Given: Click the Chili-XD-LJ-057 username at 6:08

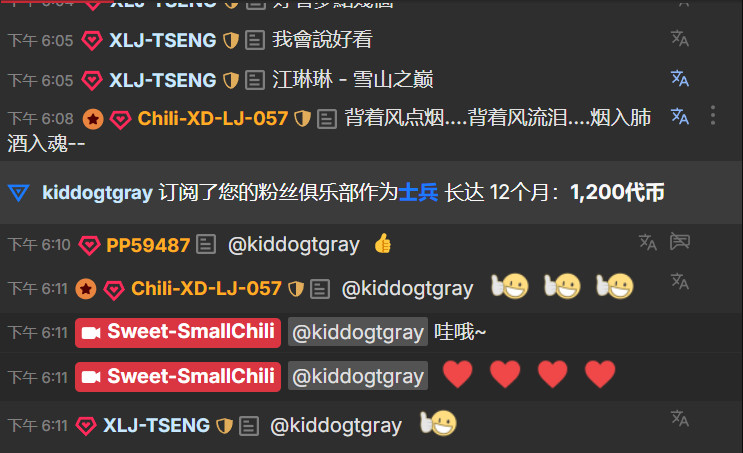Looking at the screenshot, I should tap(213, 118).
